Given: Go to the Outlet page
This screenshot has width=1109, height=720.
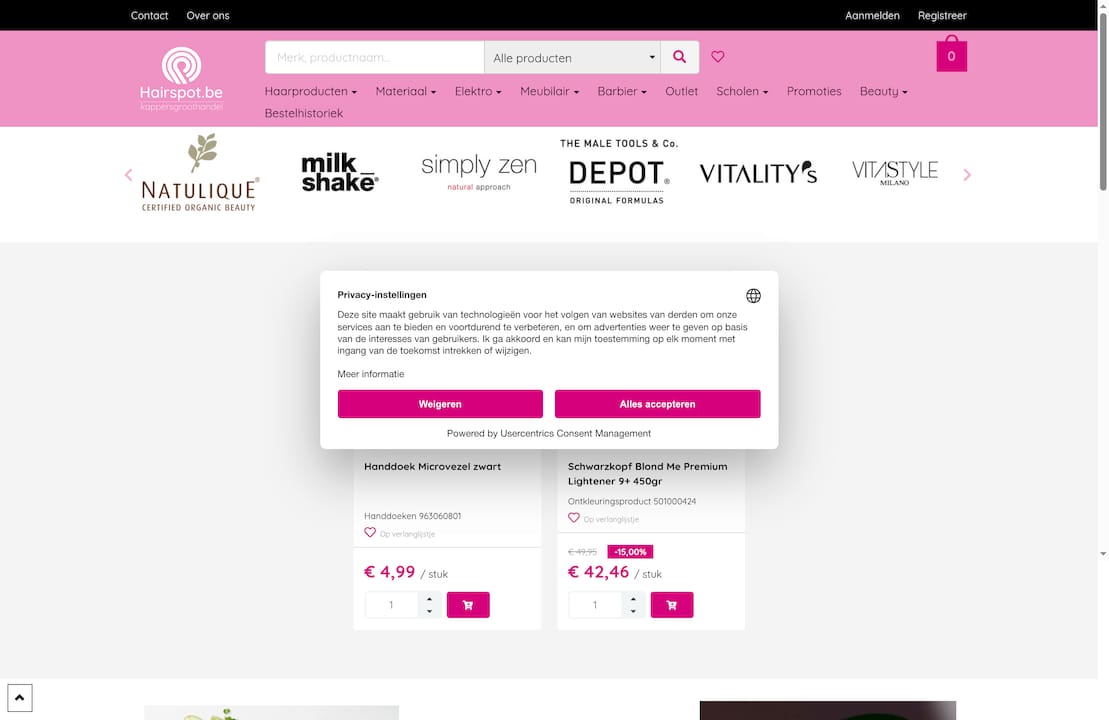Looking at the screenshot, I should 681,91.
